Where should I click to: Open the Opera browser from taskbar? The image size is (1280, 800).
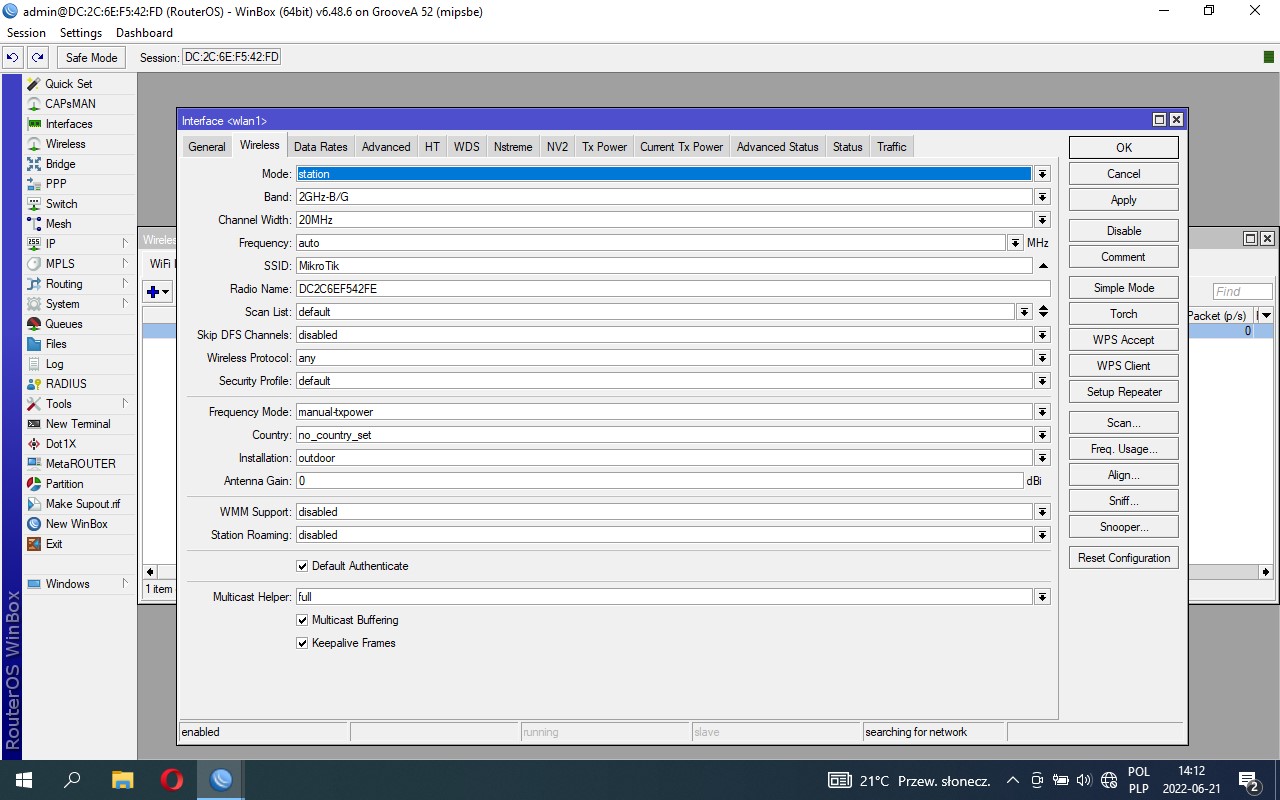pos(172,780)
